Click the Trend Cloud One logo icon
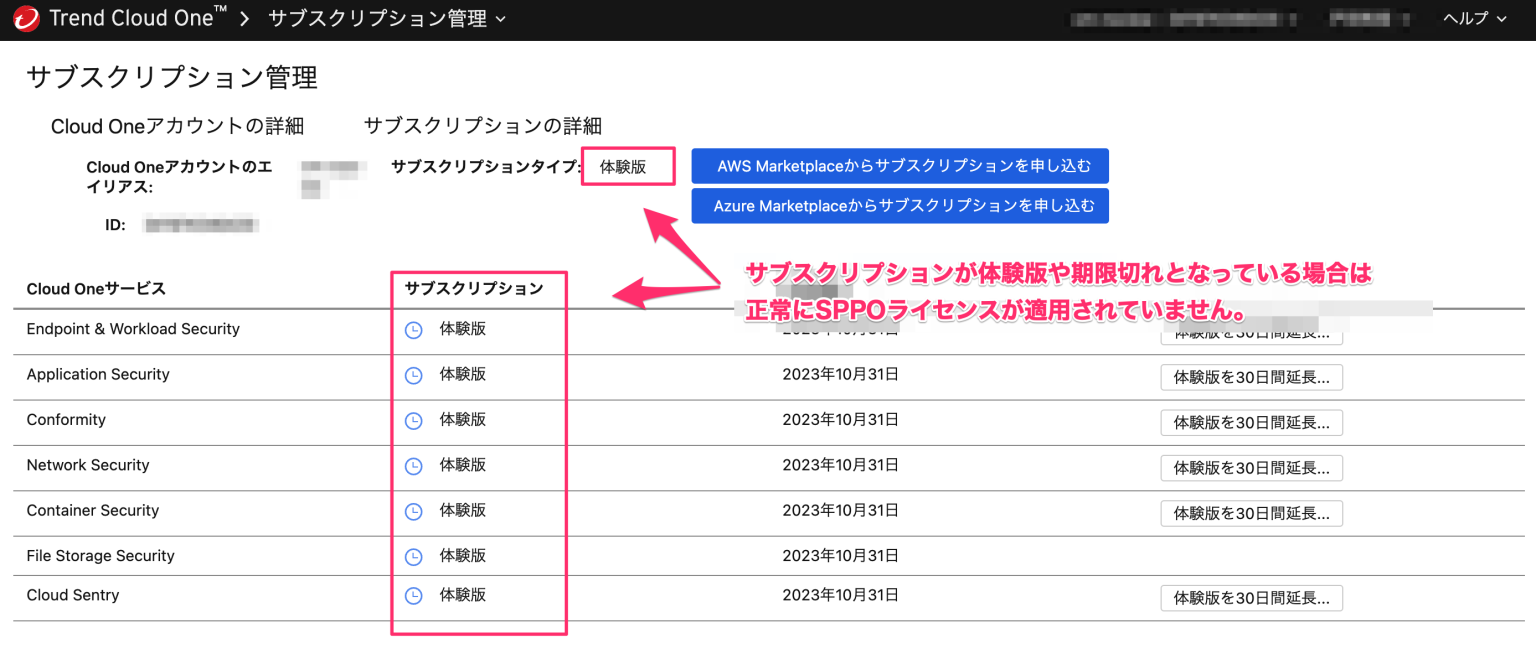Screen dimensions: 1536x664 28,18
